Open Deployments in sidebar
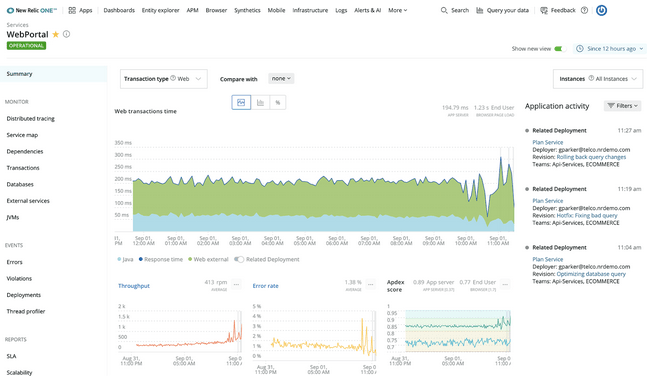 click(24, 295)
